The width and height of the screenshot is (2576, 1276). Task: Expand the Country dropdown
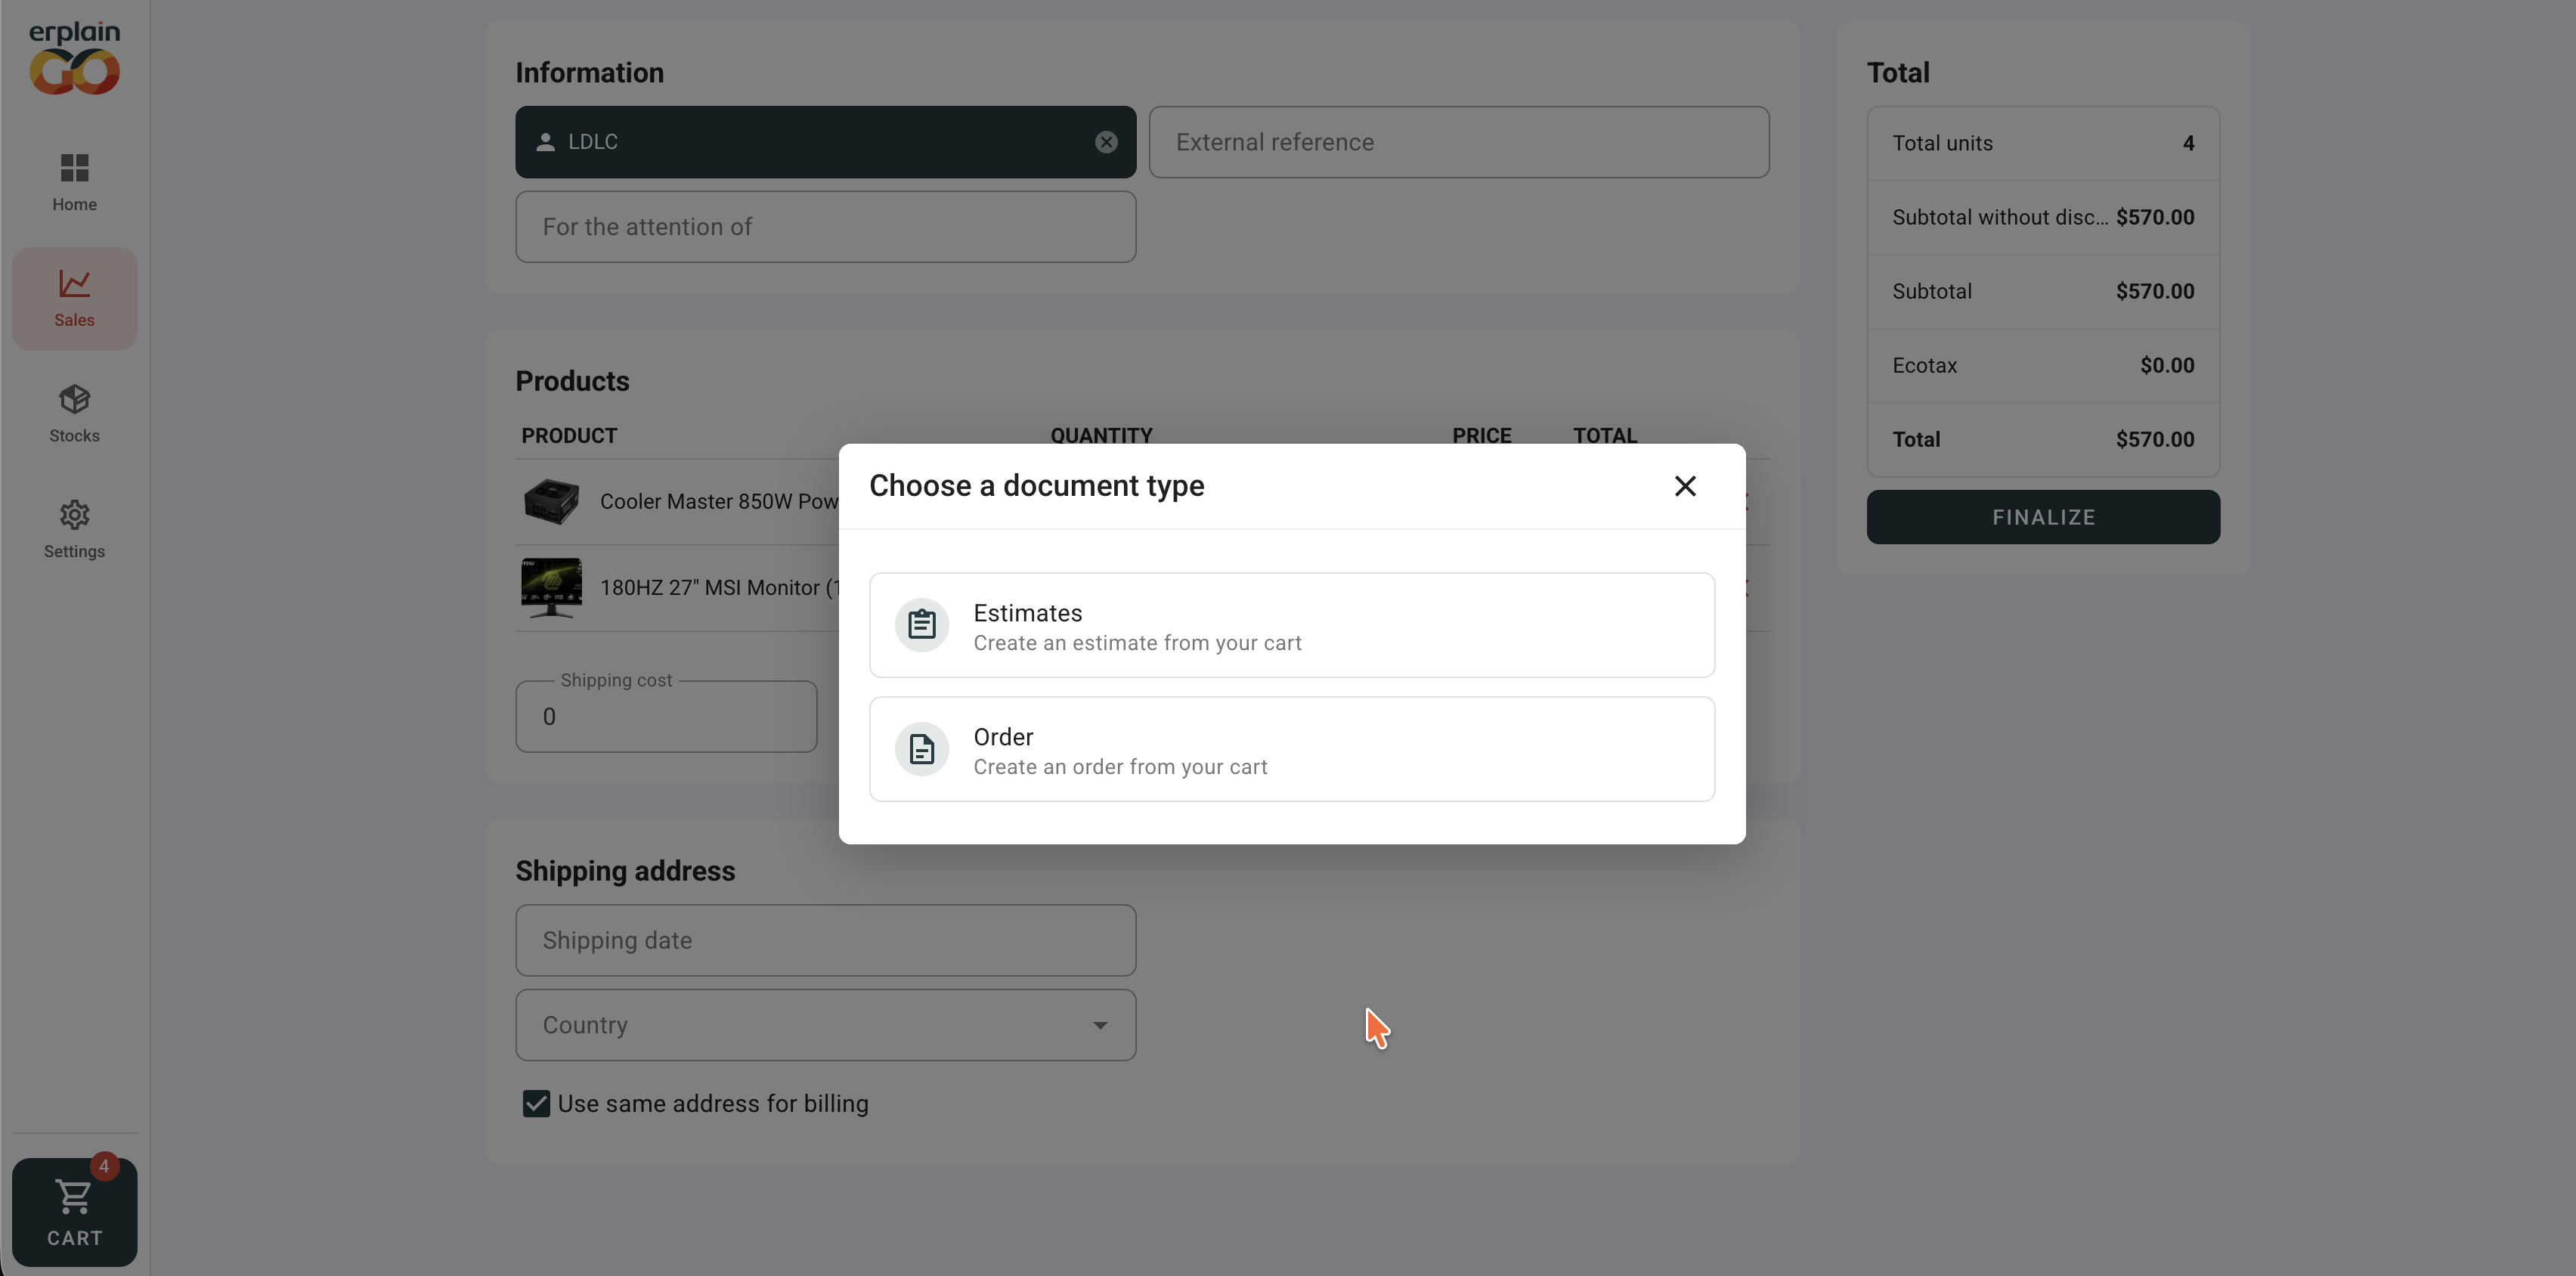click(x=825, y=1025)
